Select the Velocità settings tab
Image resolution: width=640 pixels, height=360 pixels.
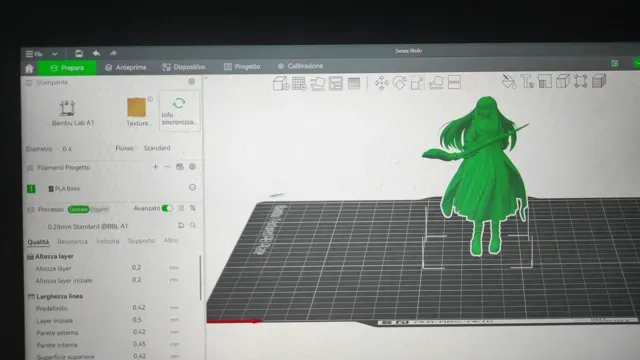pyautogui.click(x=108, y=241)
